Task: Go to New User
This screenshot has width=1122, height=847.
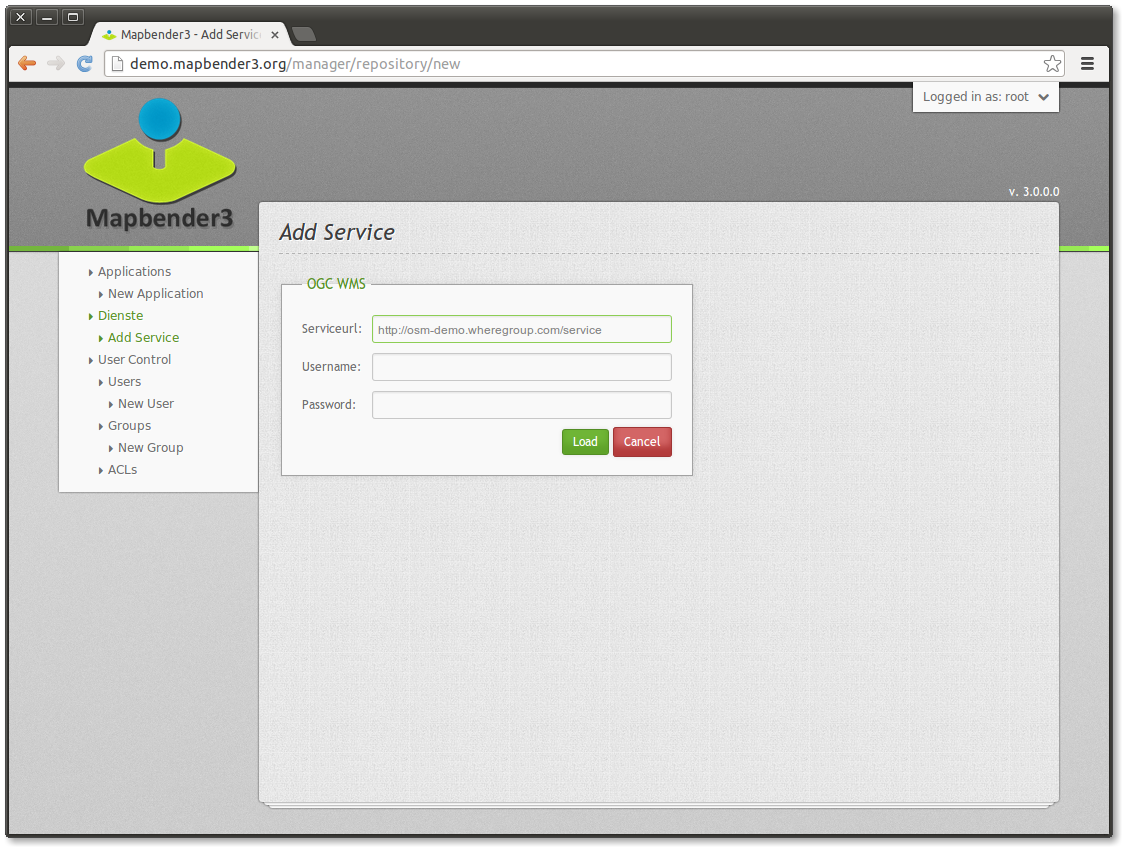Action: coord(146,403)
